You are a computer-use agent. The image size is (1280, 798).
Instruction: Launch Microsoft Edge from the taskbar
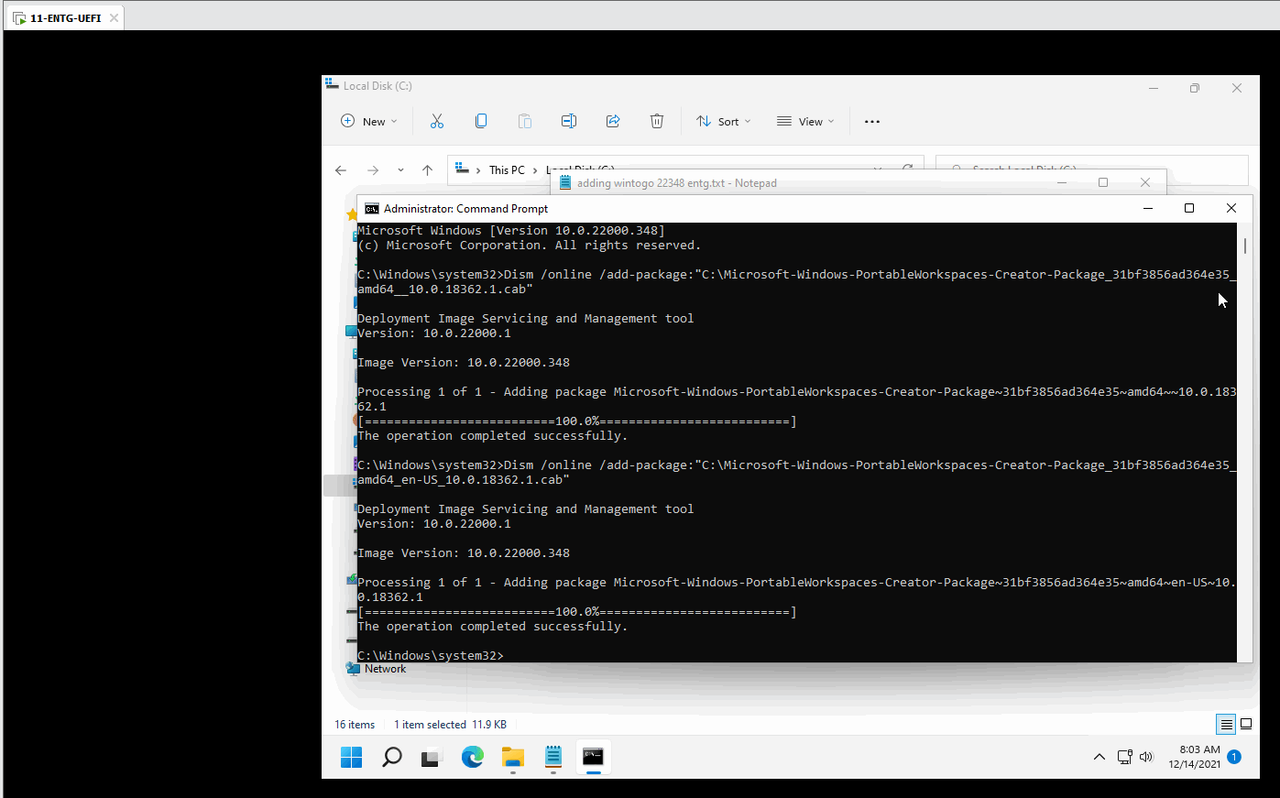coord(472,757)
